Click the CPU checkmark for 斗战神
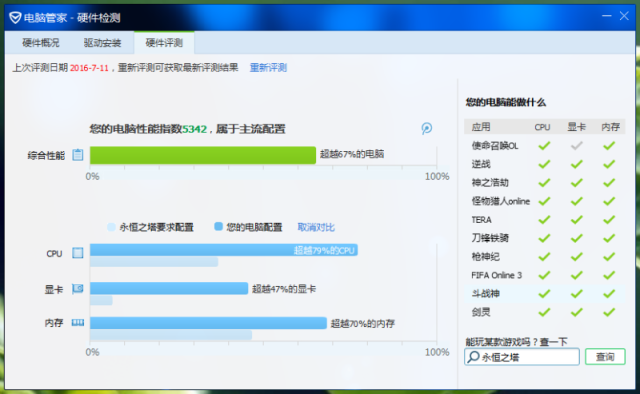Viewport: 640px width, 394px height. point(544,294)
